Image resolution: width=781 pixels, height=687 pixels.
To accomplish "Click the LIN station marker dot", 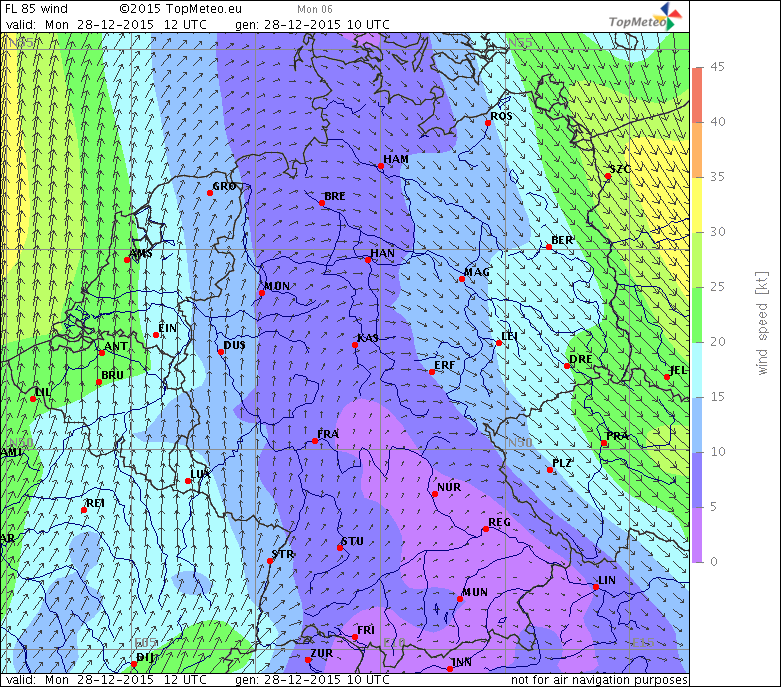I will click(596, 587).
